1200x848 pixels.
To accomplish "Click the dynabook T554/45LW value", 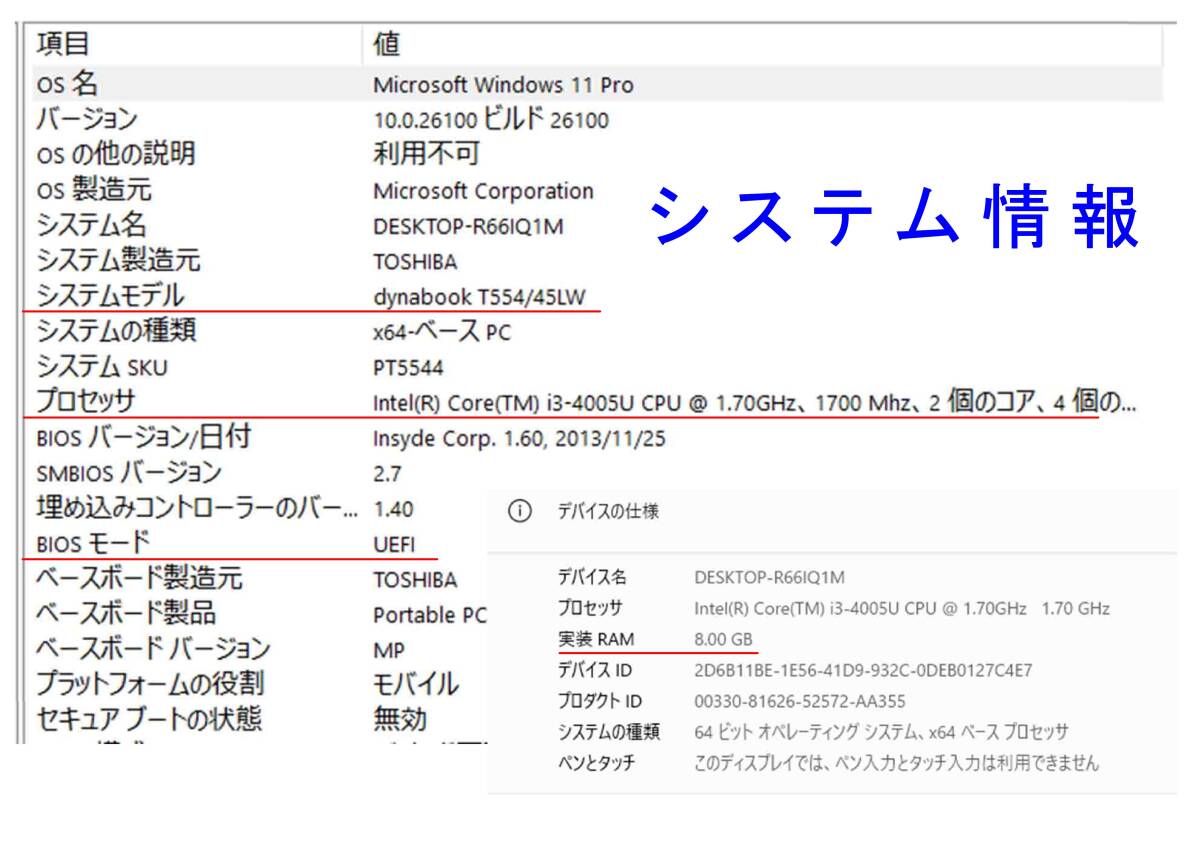I will (480, 297).
